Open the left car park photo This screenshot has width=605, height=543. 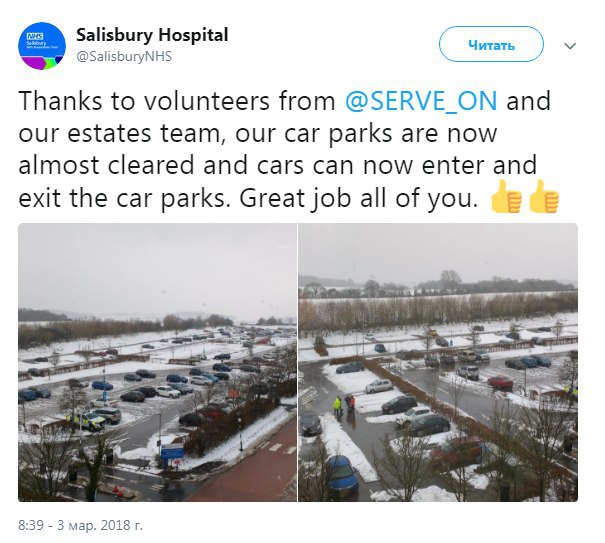(157, 362)
